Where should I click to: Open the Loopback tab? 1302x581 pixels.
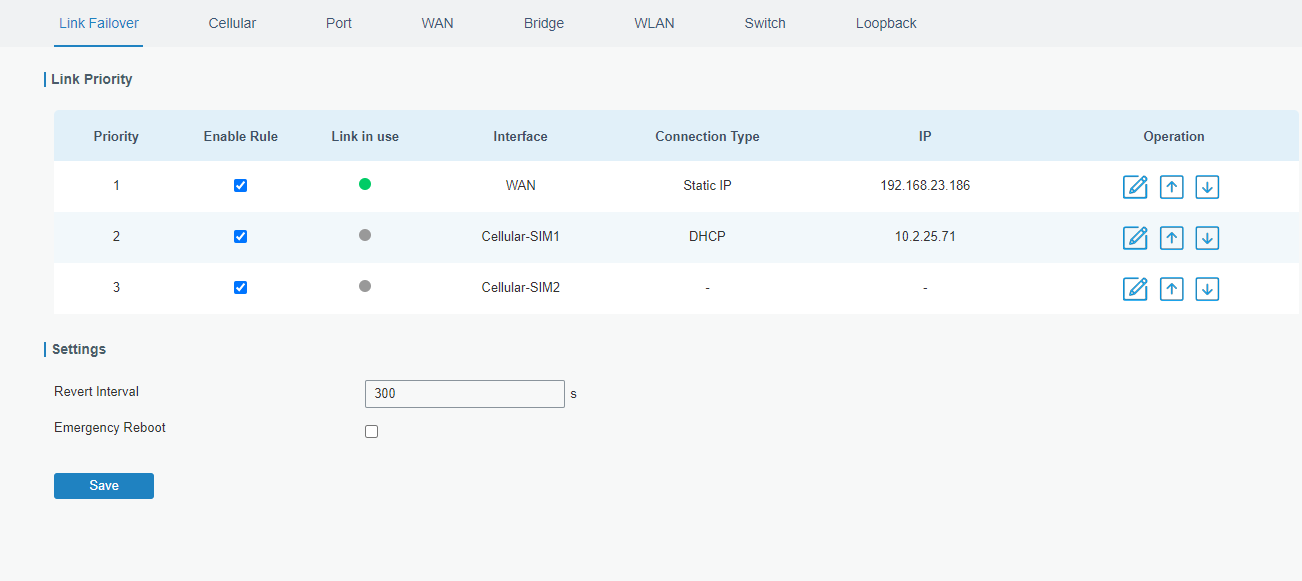tap(886, 23)
